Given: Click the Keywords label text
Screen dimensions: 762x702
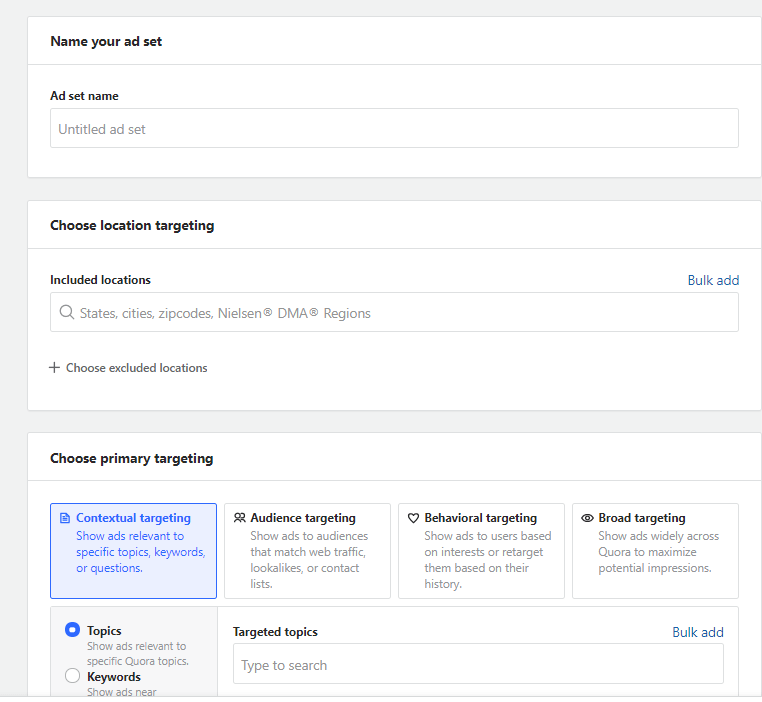Looking at the screenshot, I should (114, 677).
